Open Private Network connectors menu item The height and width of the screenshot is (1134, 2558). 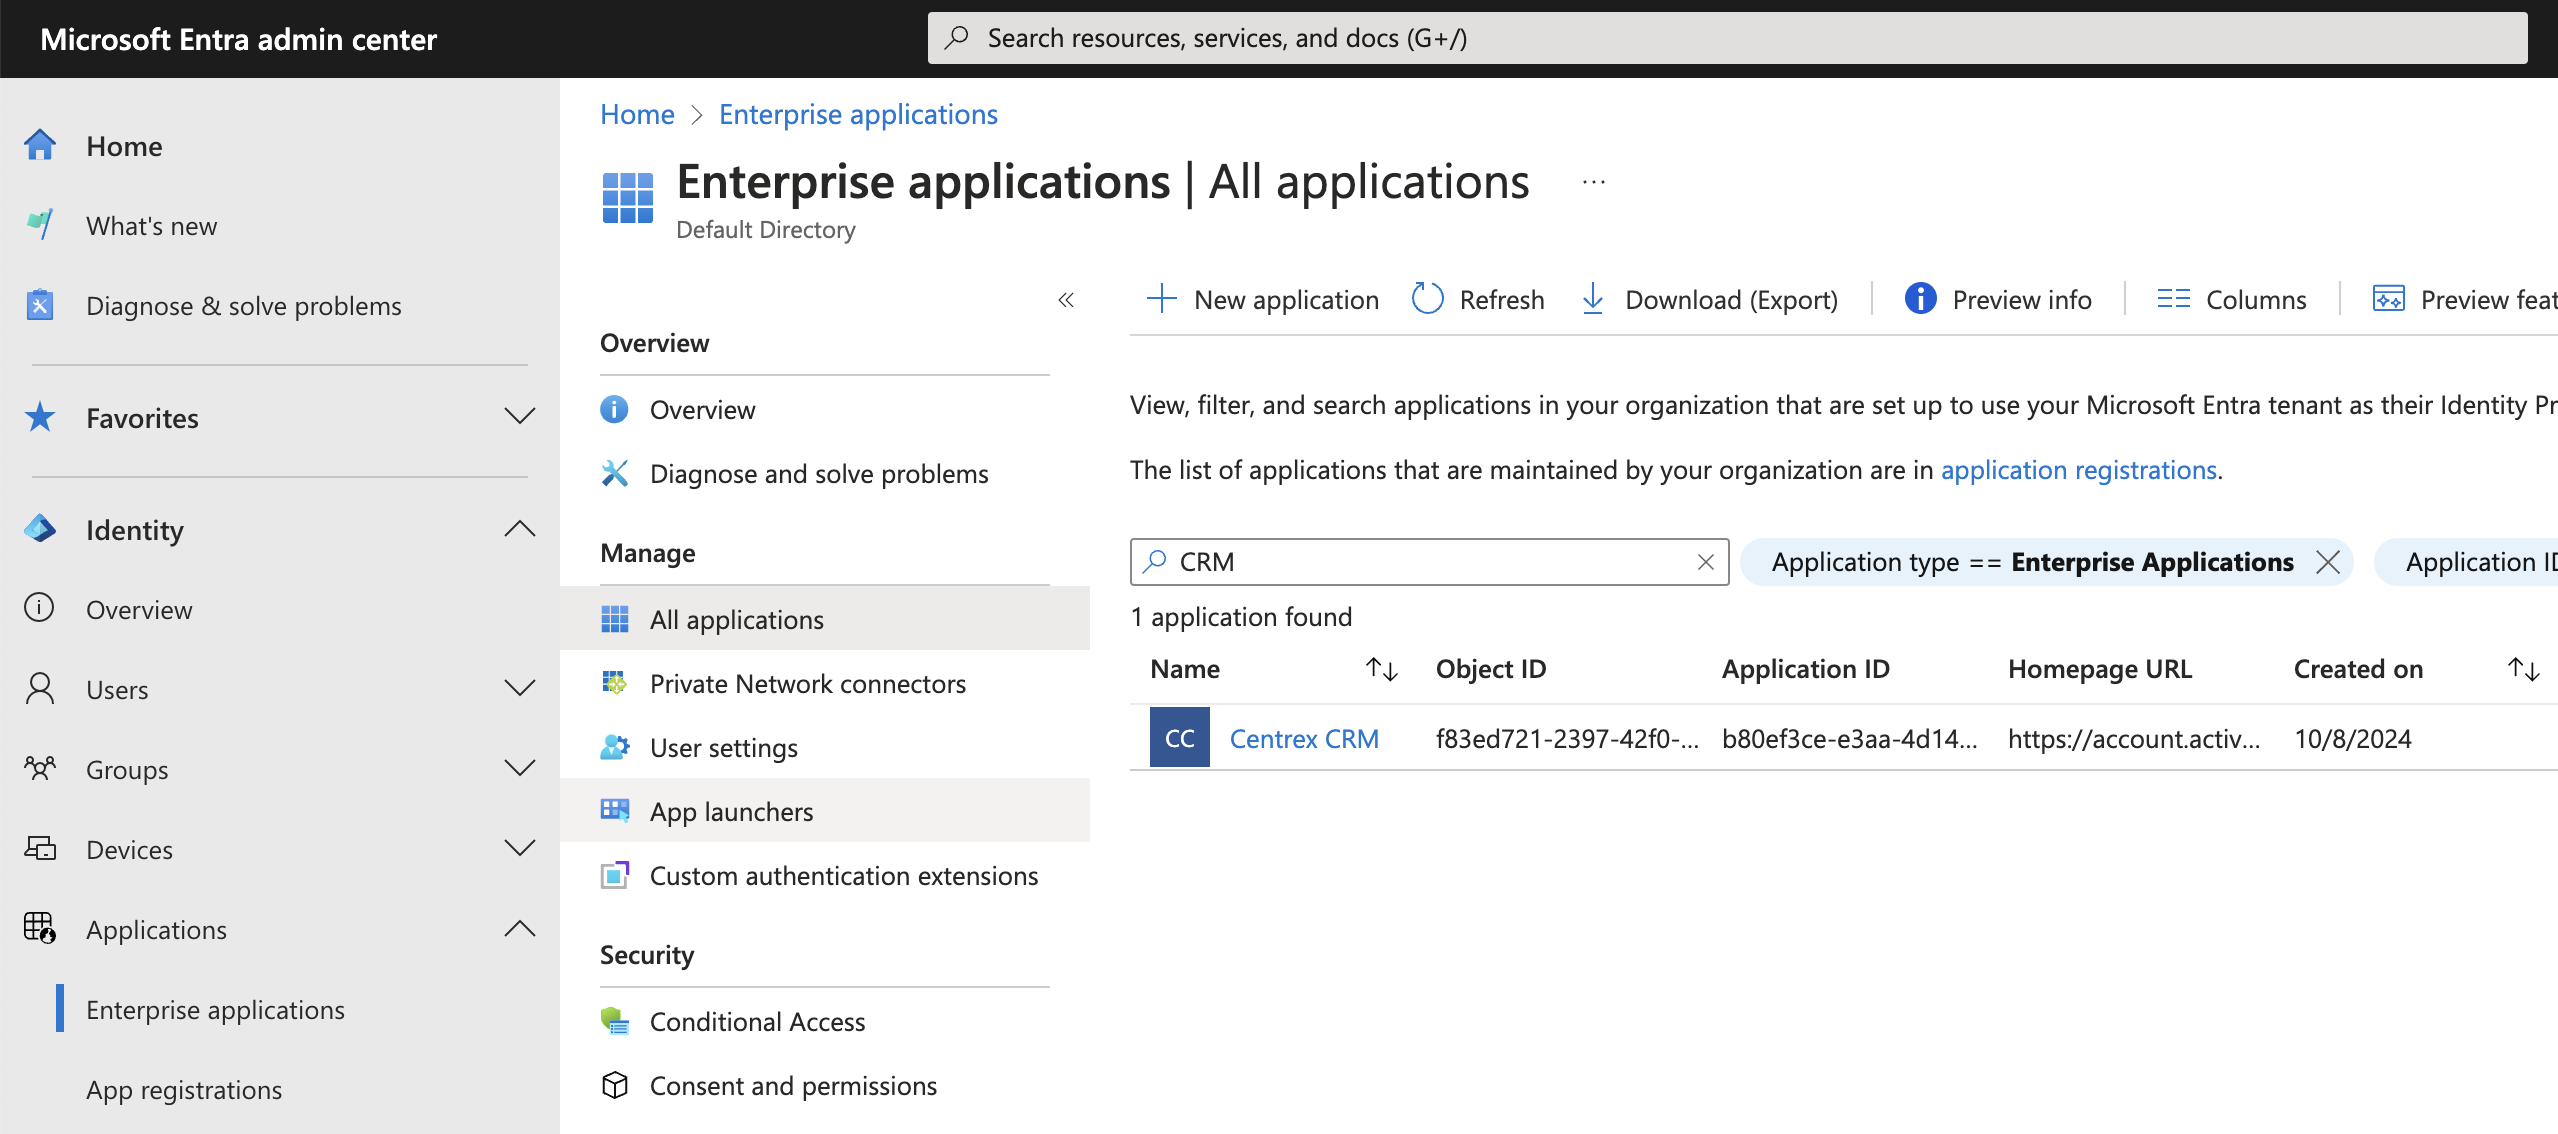coord(825,683)
